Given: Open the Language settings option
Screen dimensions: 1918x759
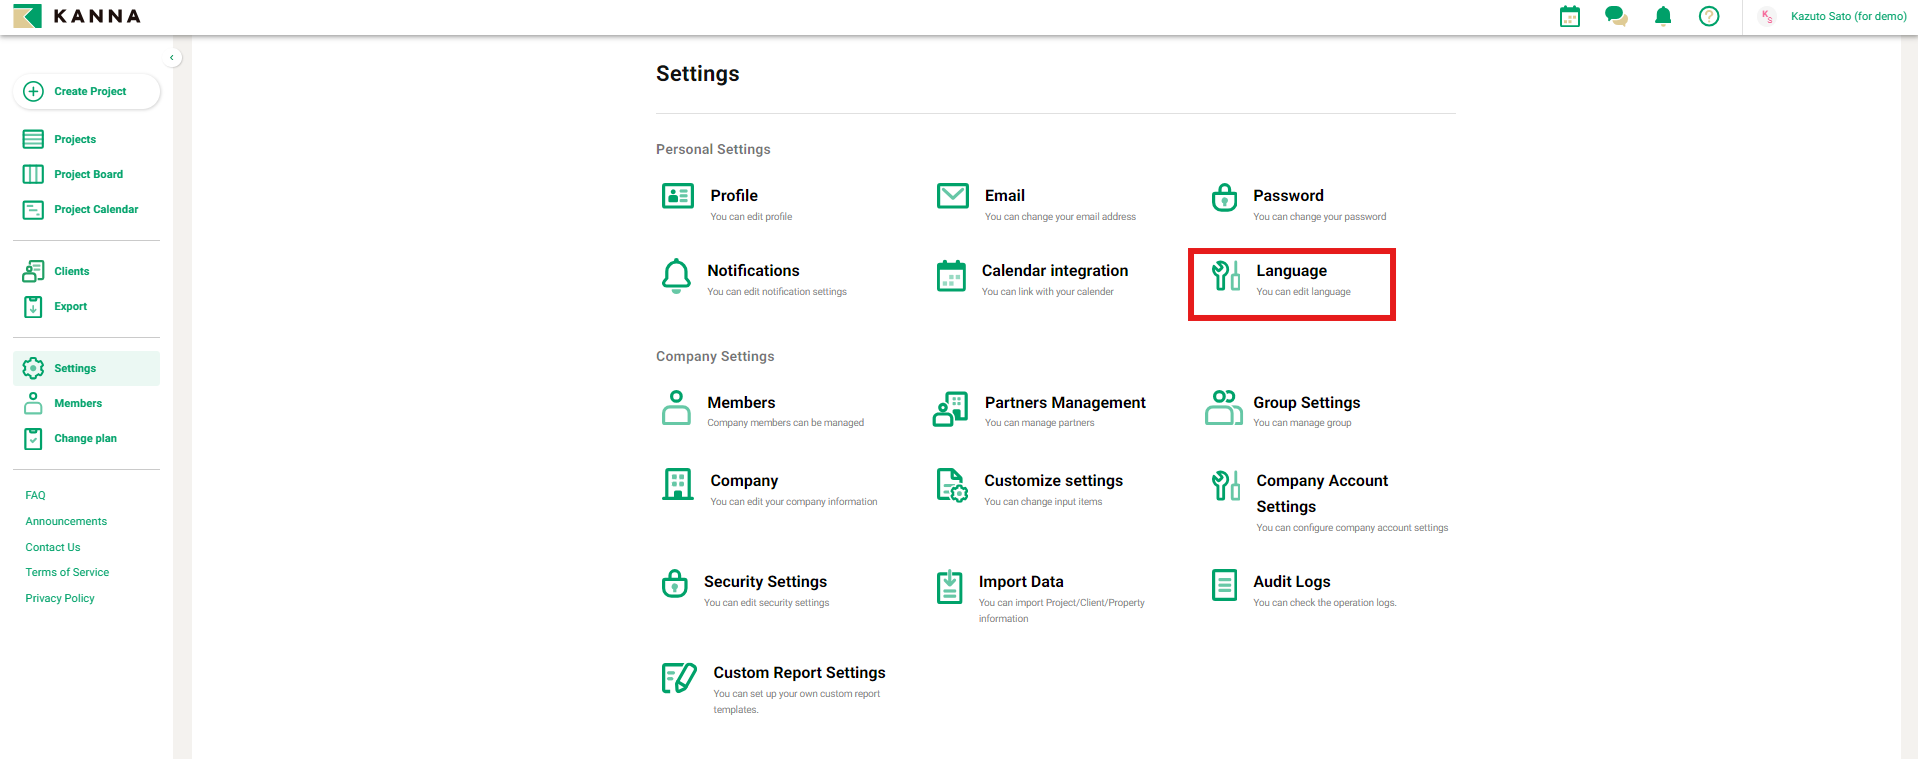Looking at the screenshot, I should [1290, 280].
